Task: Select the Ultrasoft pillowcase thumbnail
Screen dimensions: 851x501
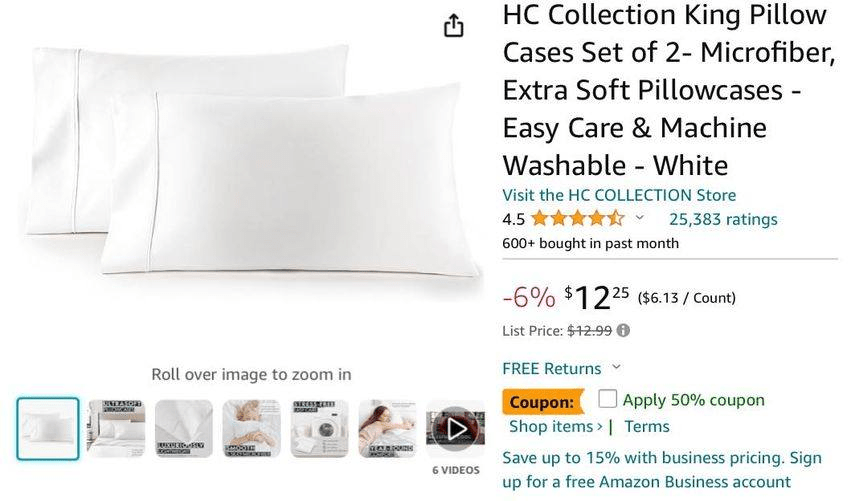Action: click(x=116, y=429)
